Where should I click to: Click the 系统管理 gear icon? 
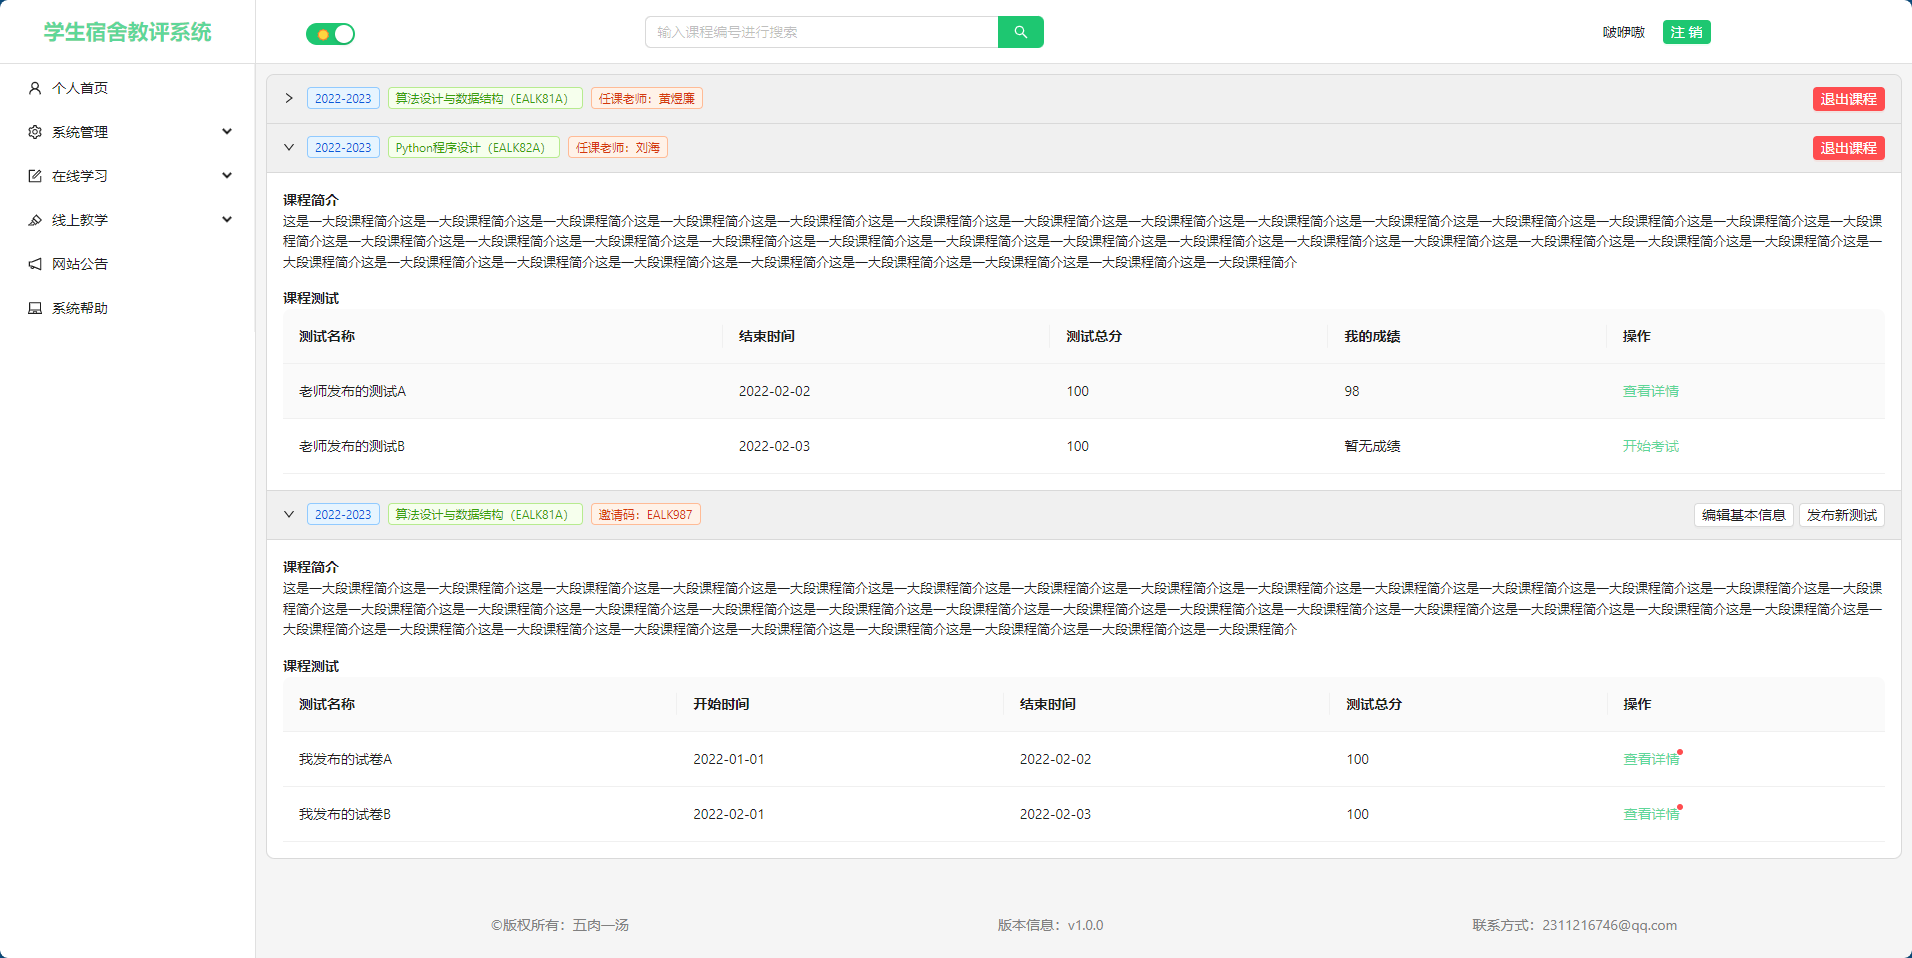coord(35,132)
